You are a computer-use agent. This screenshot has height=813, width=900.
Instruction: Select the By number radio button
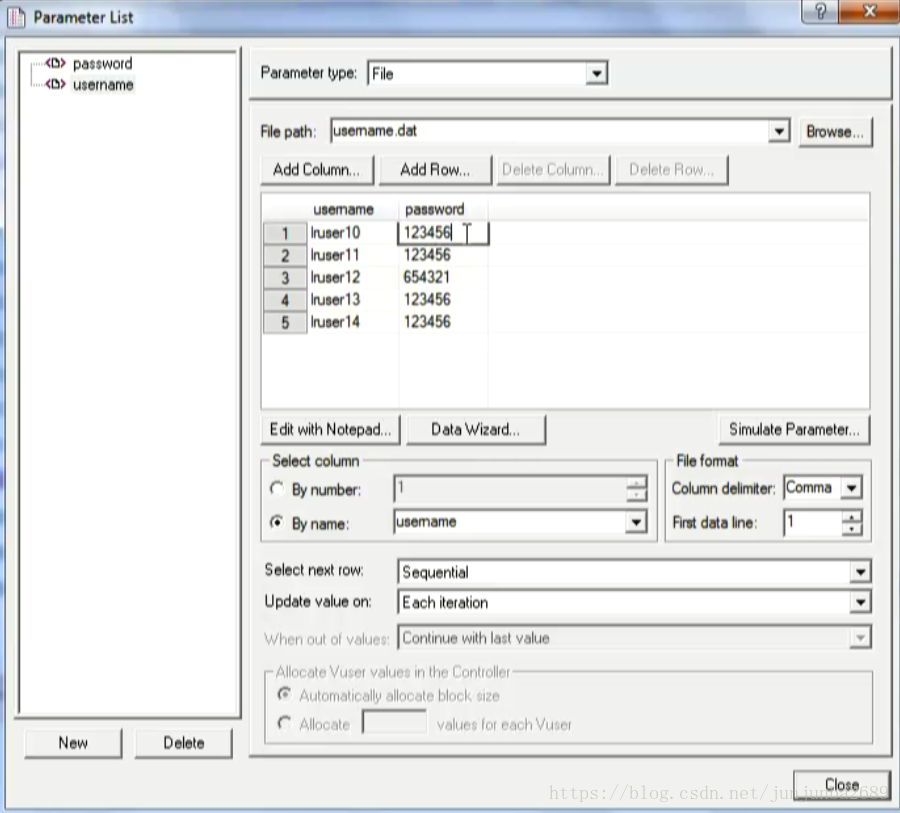(x=277, y=489)
